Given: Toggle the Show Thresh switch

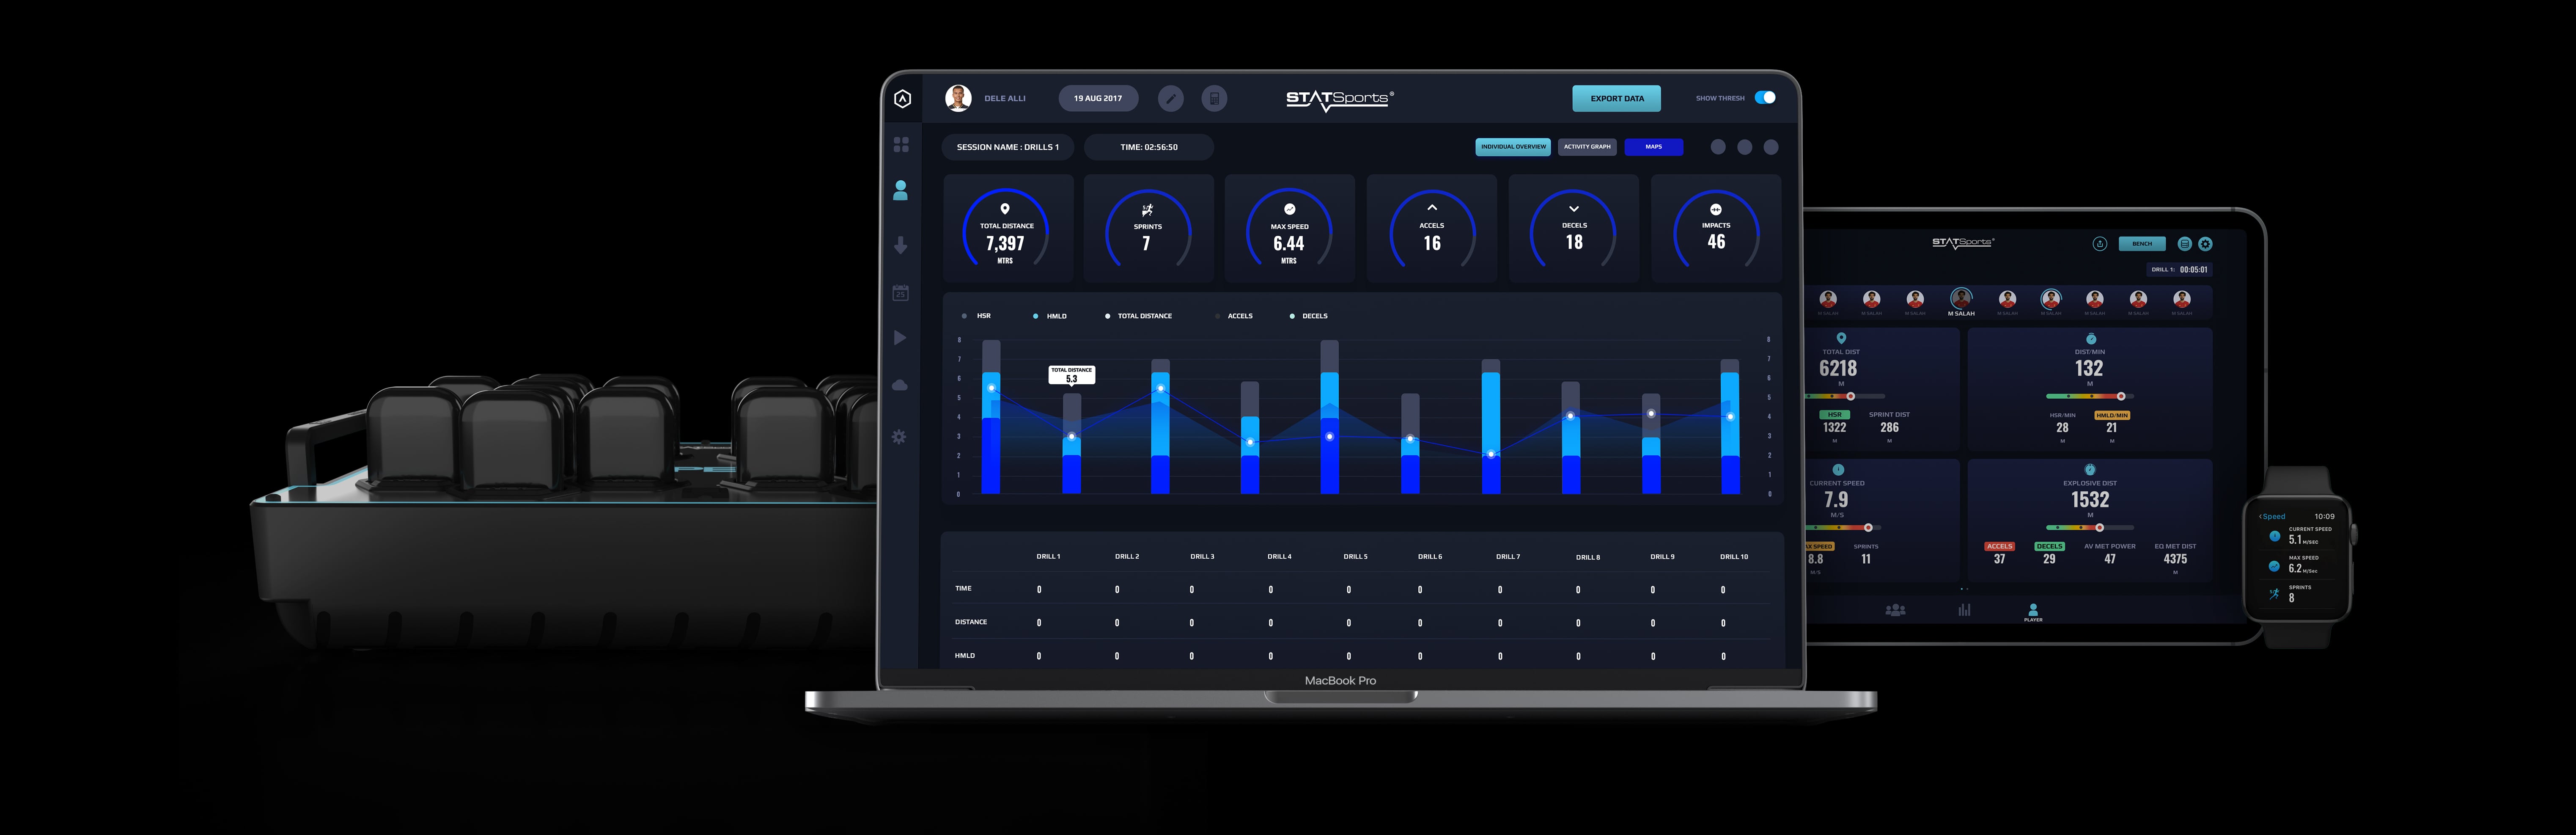Looking at the screenshot, I should (1766, 98).
